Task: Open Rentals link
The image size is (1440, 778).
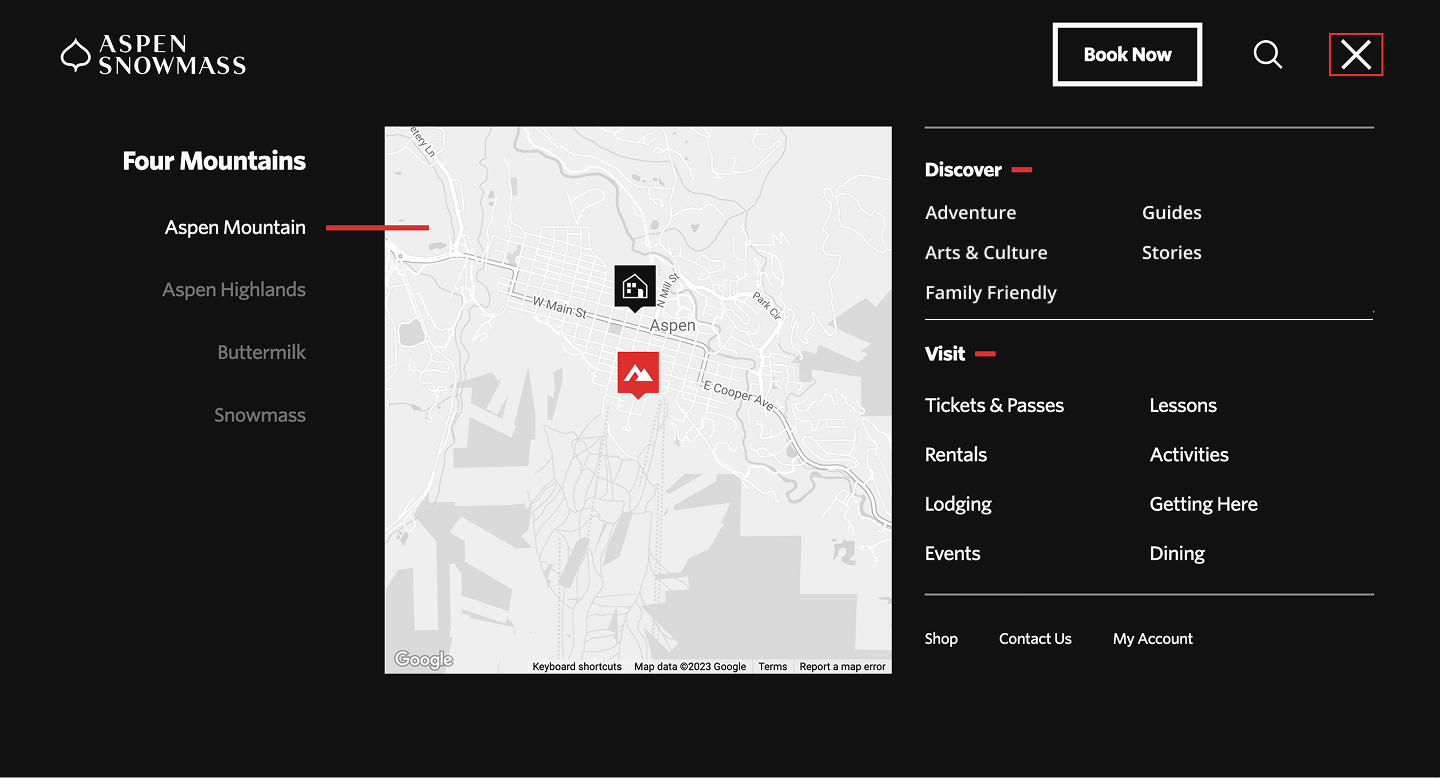Action: (956, 454)
